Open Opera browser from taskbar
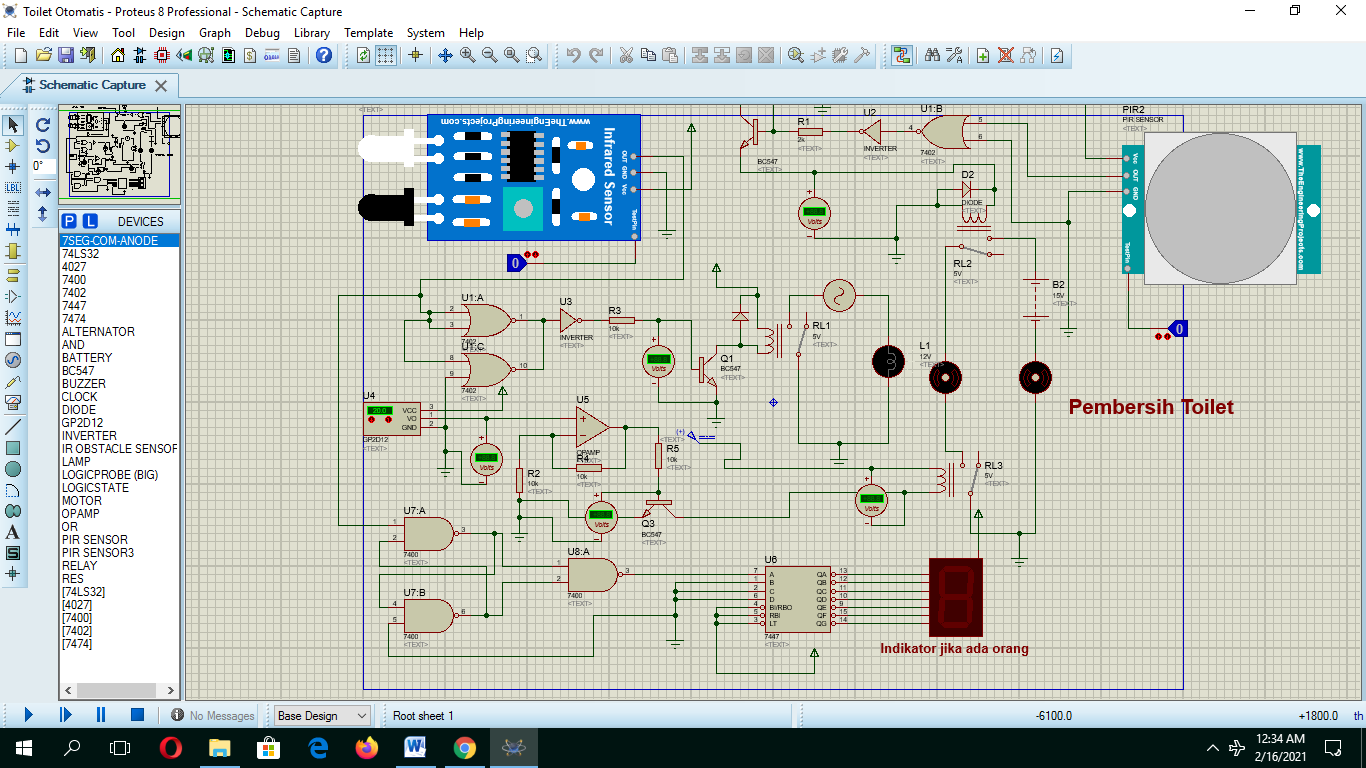 [171, 747]
